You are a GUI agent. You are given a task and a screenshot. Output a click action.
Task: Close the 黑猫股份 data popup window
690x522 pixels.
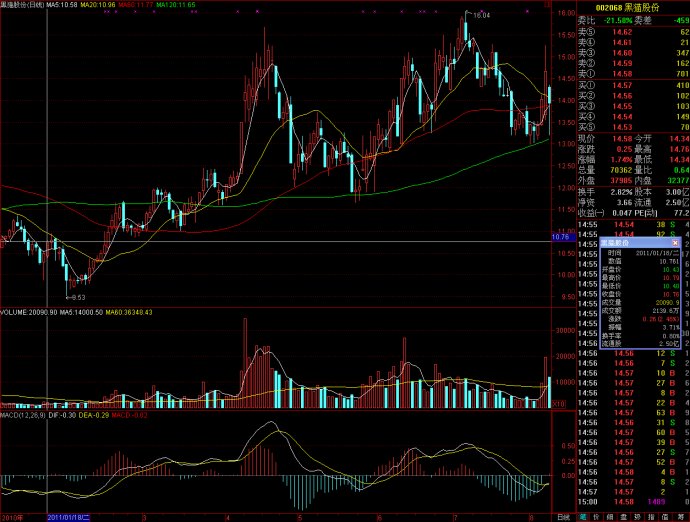point(674,243)
